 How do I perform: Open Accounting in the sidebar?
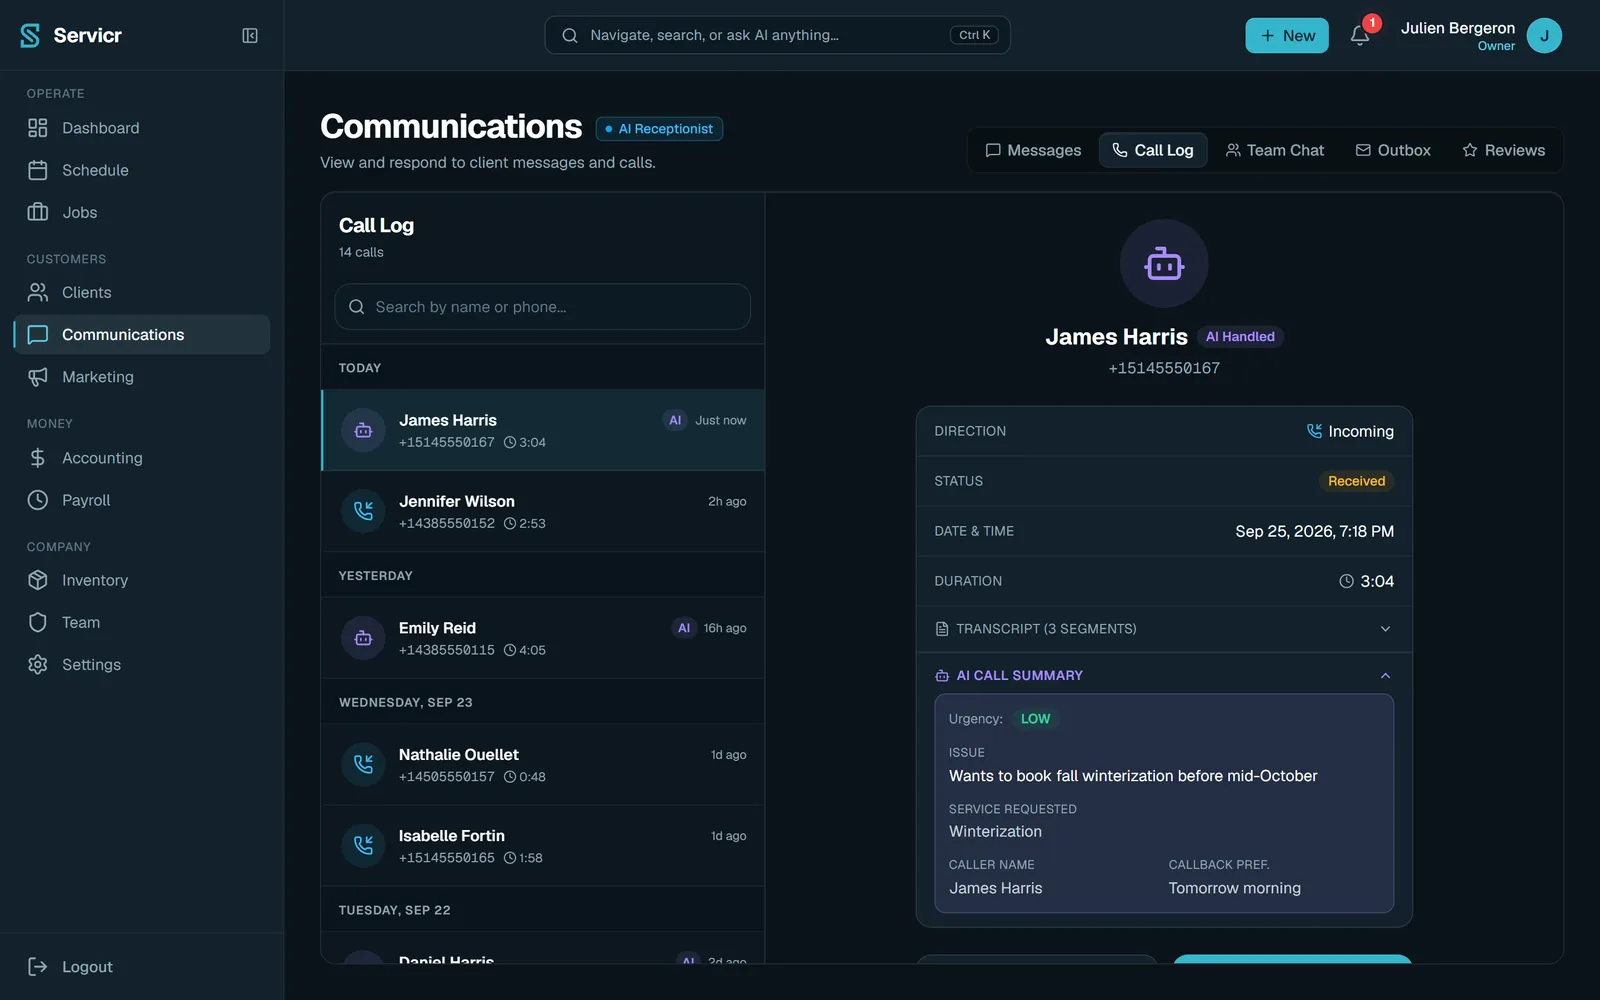(x=141, y=458)
